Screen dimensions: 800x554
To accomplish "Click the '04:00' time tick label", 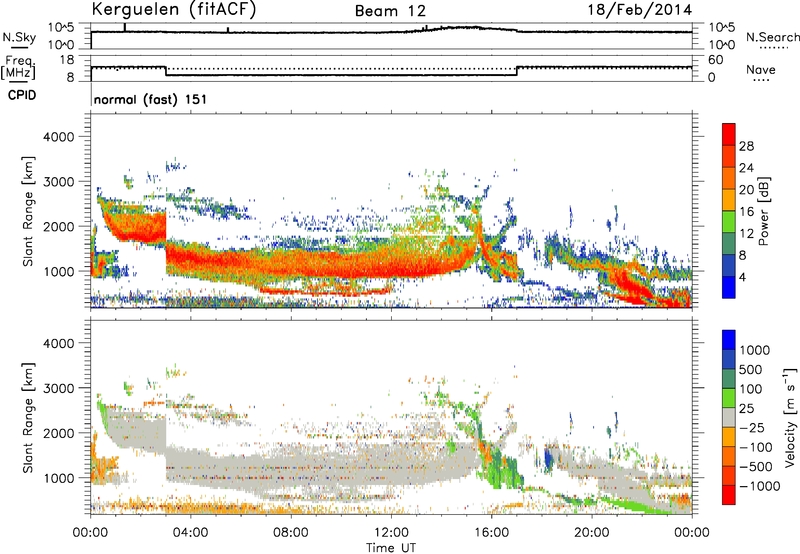I will [x=191, y=533].
